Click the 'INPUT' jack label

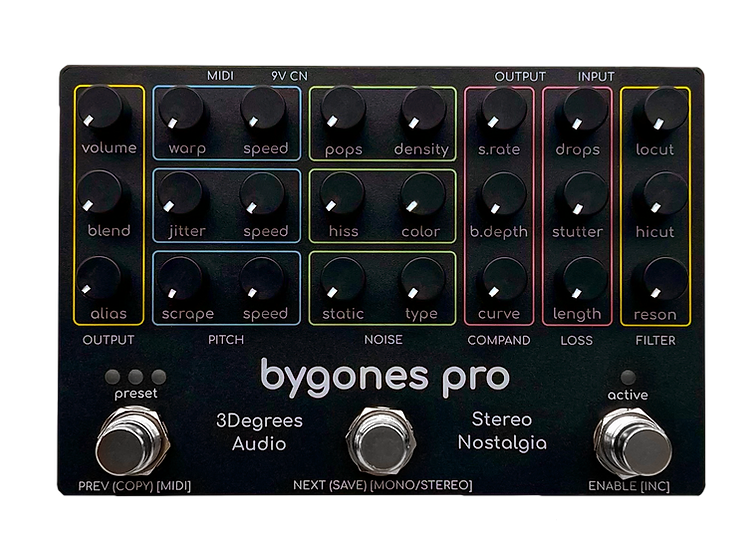(x=596, y=77)
